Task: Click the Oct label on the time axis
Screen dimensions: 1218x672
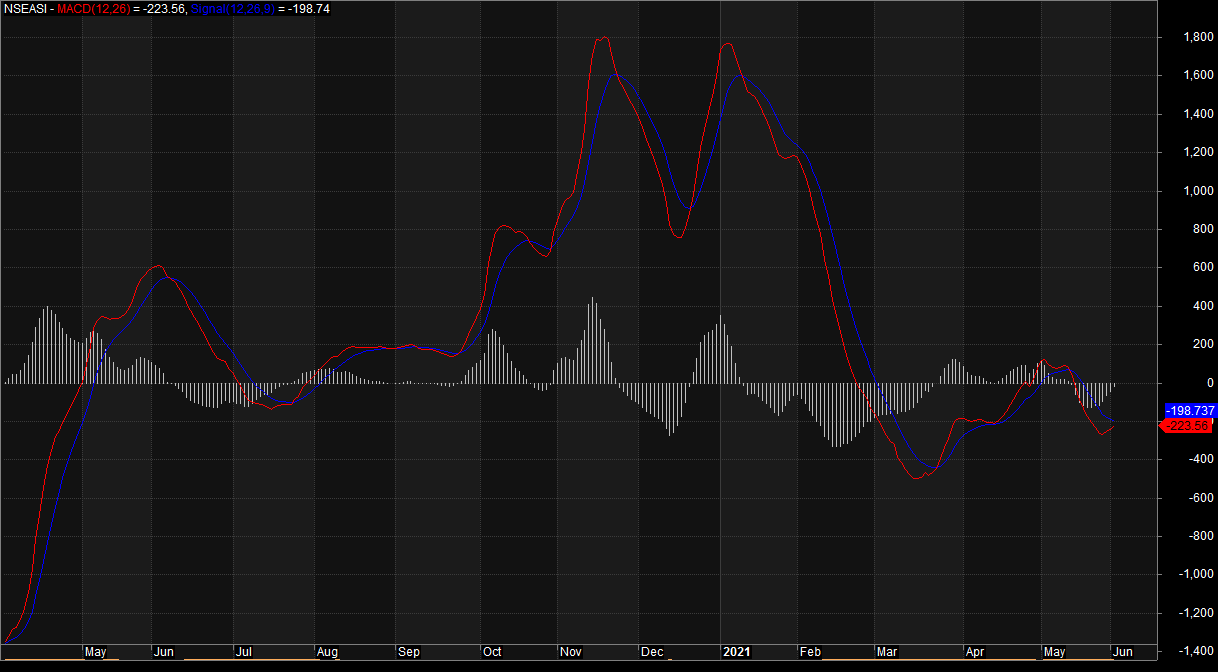Action: coord(492,652)
